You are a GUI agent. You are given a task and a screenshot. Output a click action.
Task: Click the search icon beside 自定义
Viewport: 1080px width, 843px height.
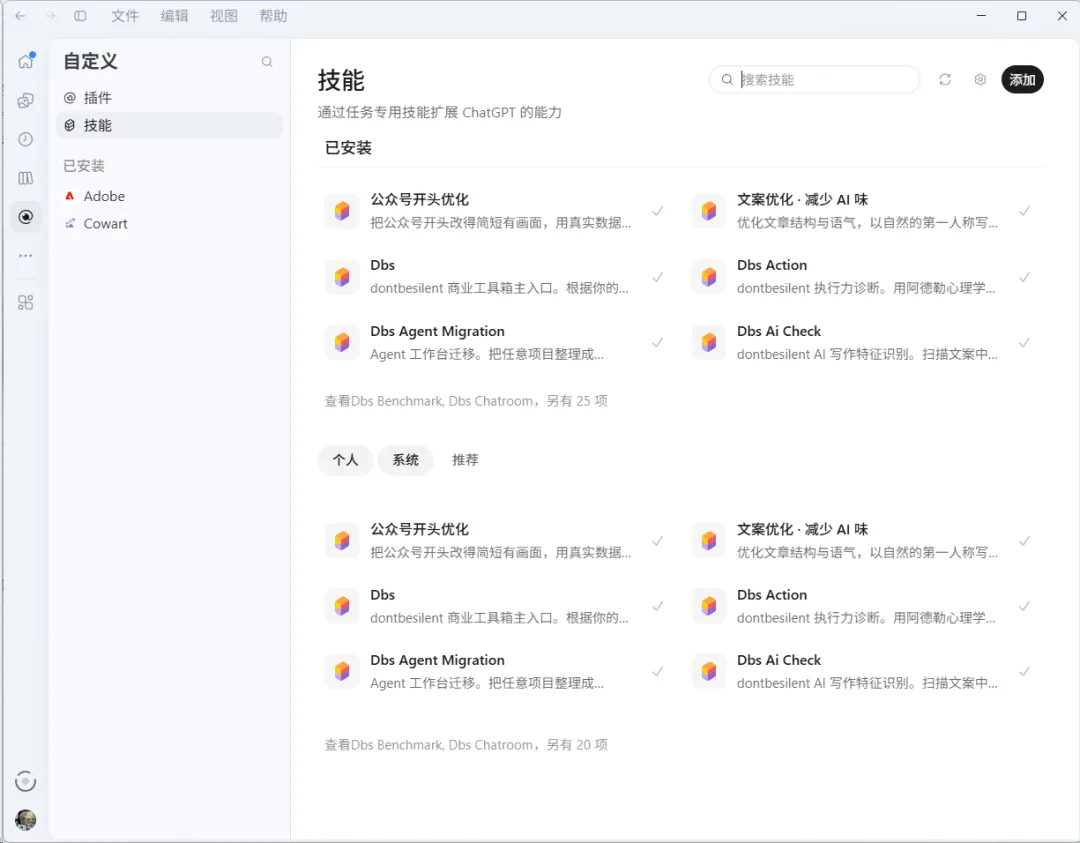[267, 62]
